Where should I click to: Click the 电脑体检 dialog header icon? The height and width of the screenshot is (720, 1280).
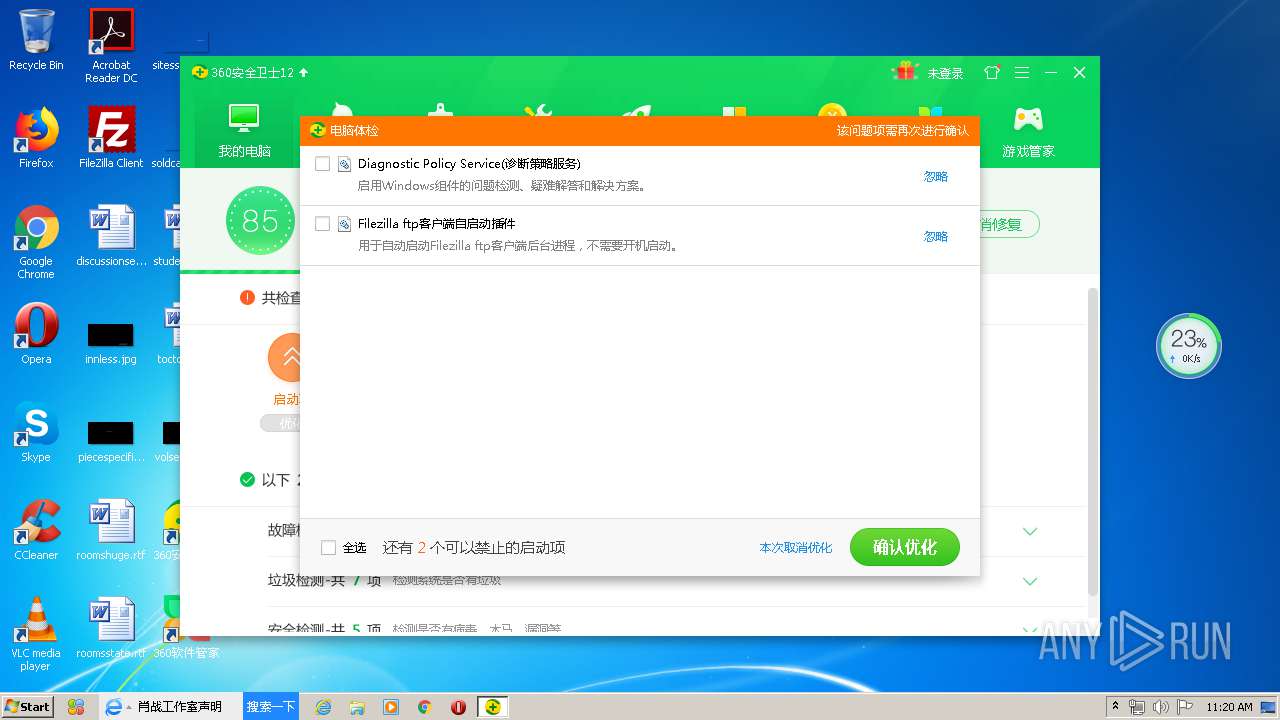click(x=318, y=130)
